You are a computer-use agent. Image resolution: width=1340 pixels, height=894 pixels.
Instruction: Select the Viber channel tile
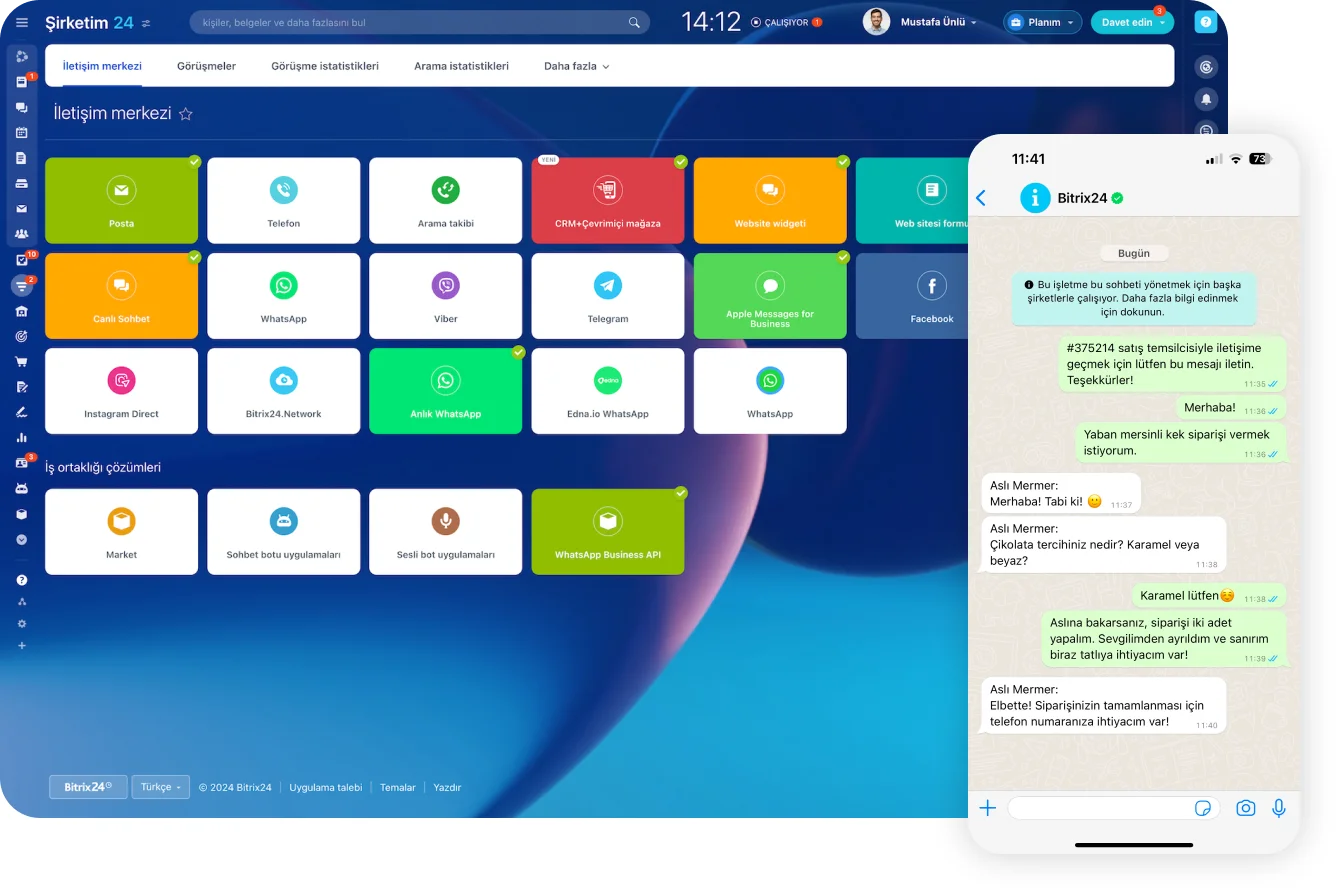click(x=446, y=296)
